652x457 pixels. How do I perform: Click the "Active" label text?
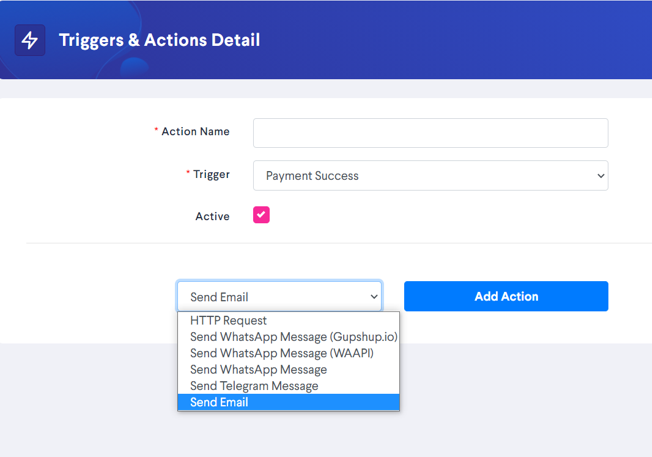tap(212, 216)
